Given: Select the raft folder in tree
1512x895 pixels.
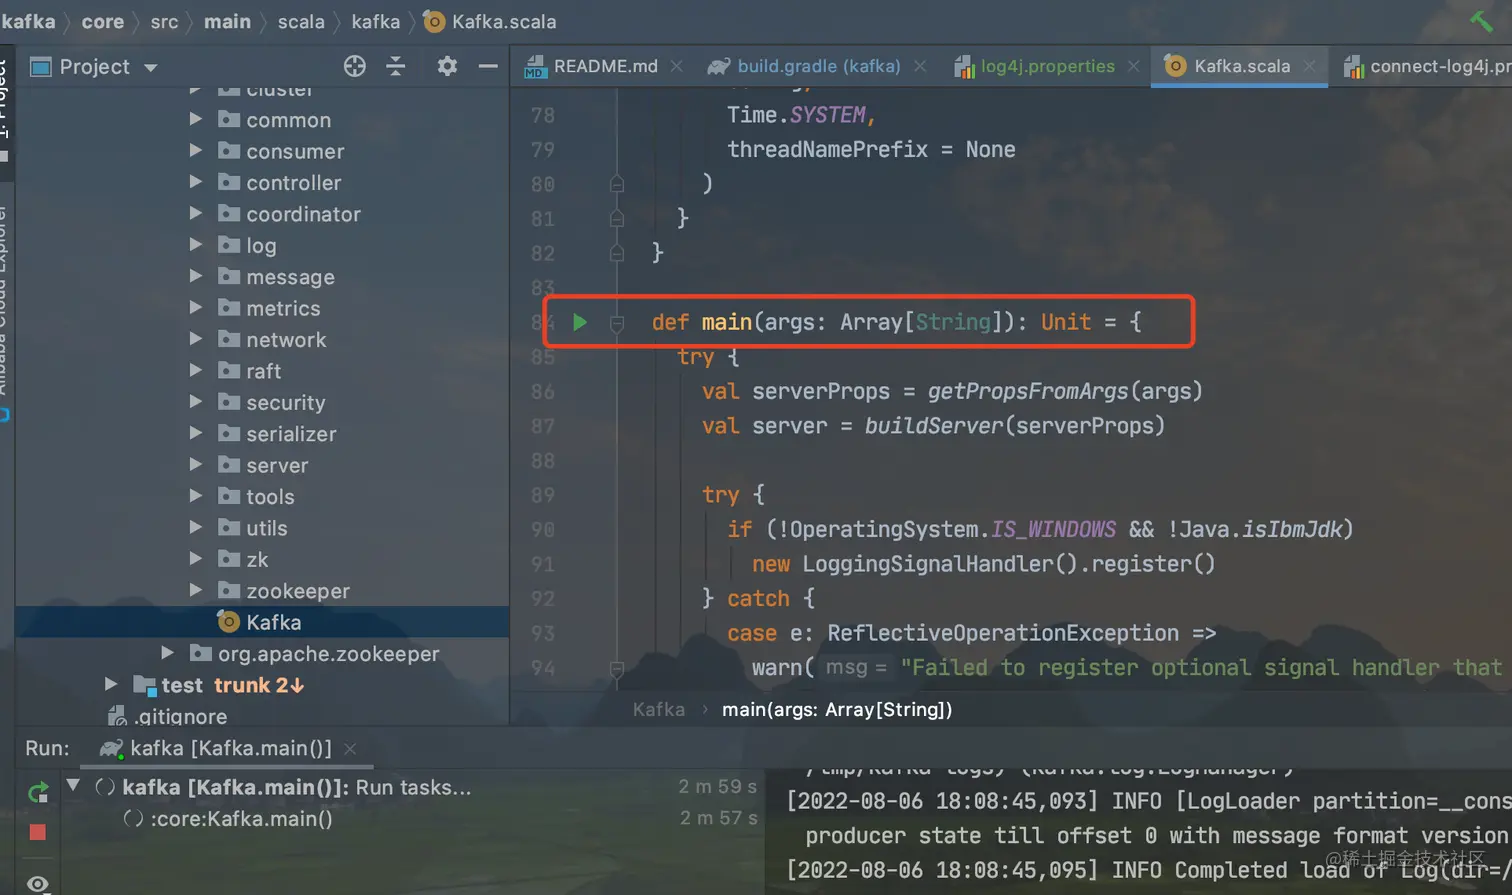Looking at the screenshot, I should [x=263, y=371].
